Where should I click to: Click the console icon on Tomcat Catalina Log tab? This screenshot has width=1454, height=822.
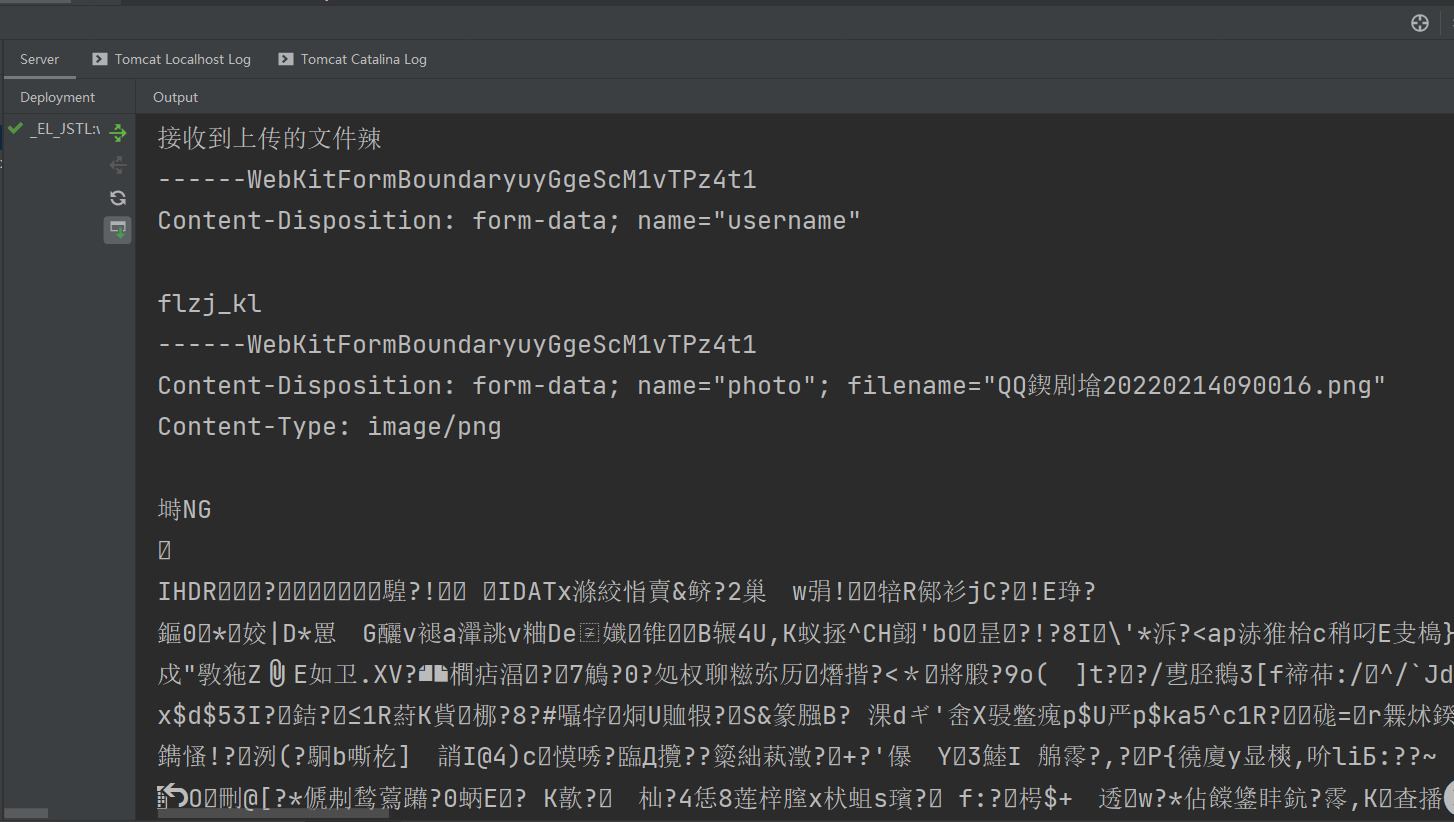tap(286, 59)
